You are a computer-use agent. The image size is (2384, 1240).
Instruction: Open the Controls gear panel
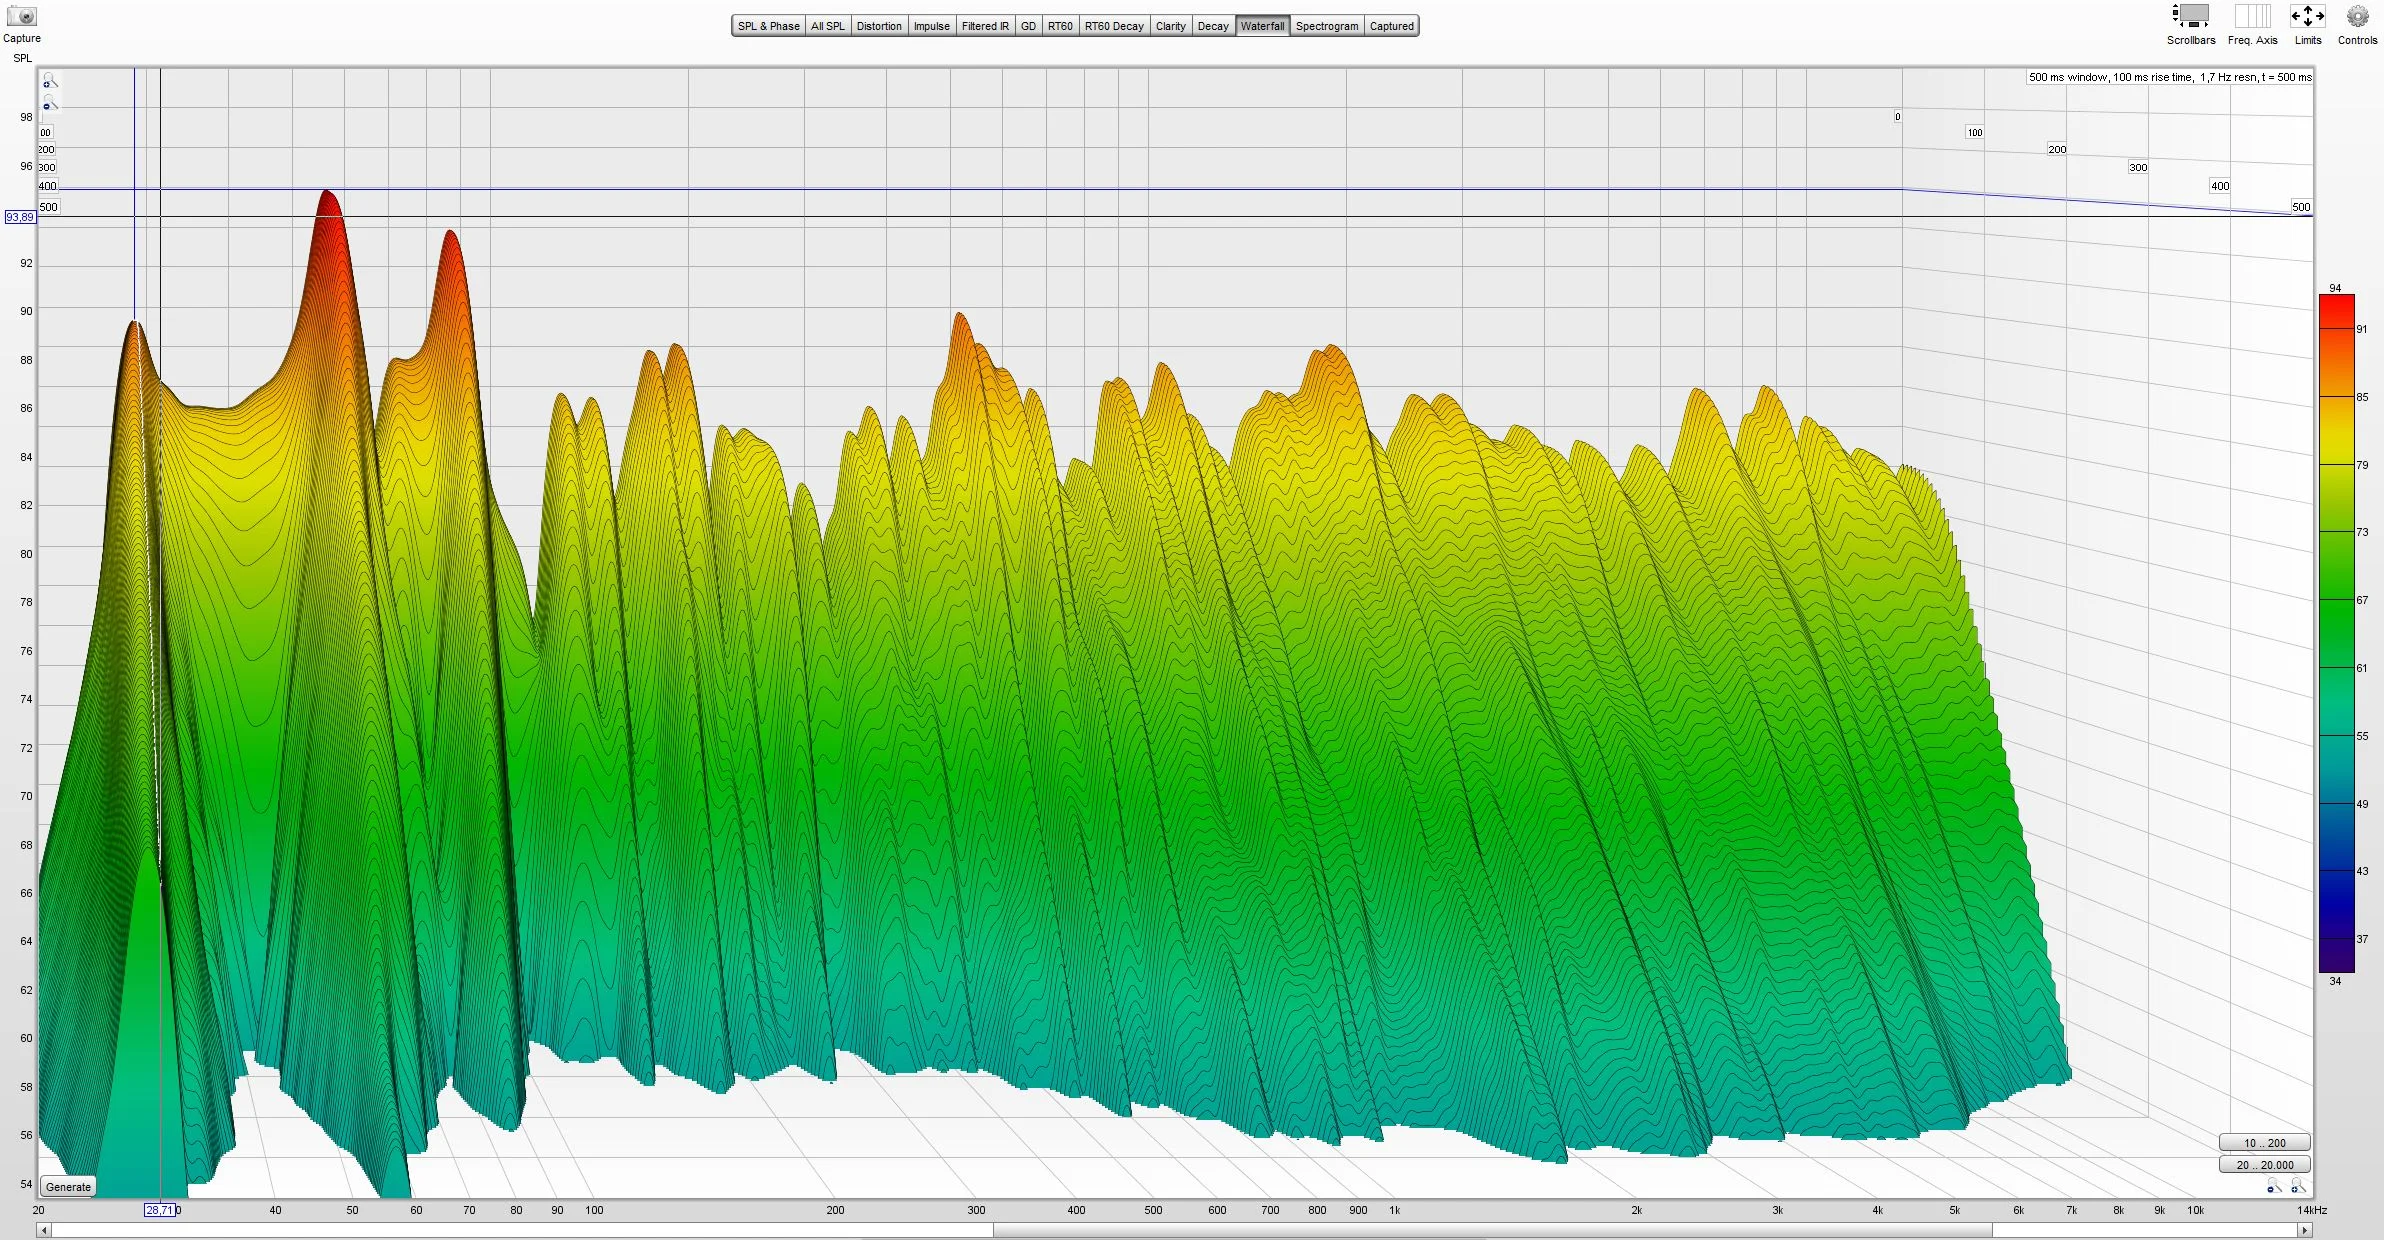click(2357, 17)
